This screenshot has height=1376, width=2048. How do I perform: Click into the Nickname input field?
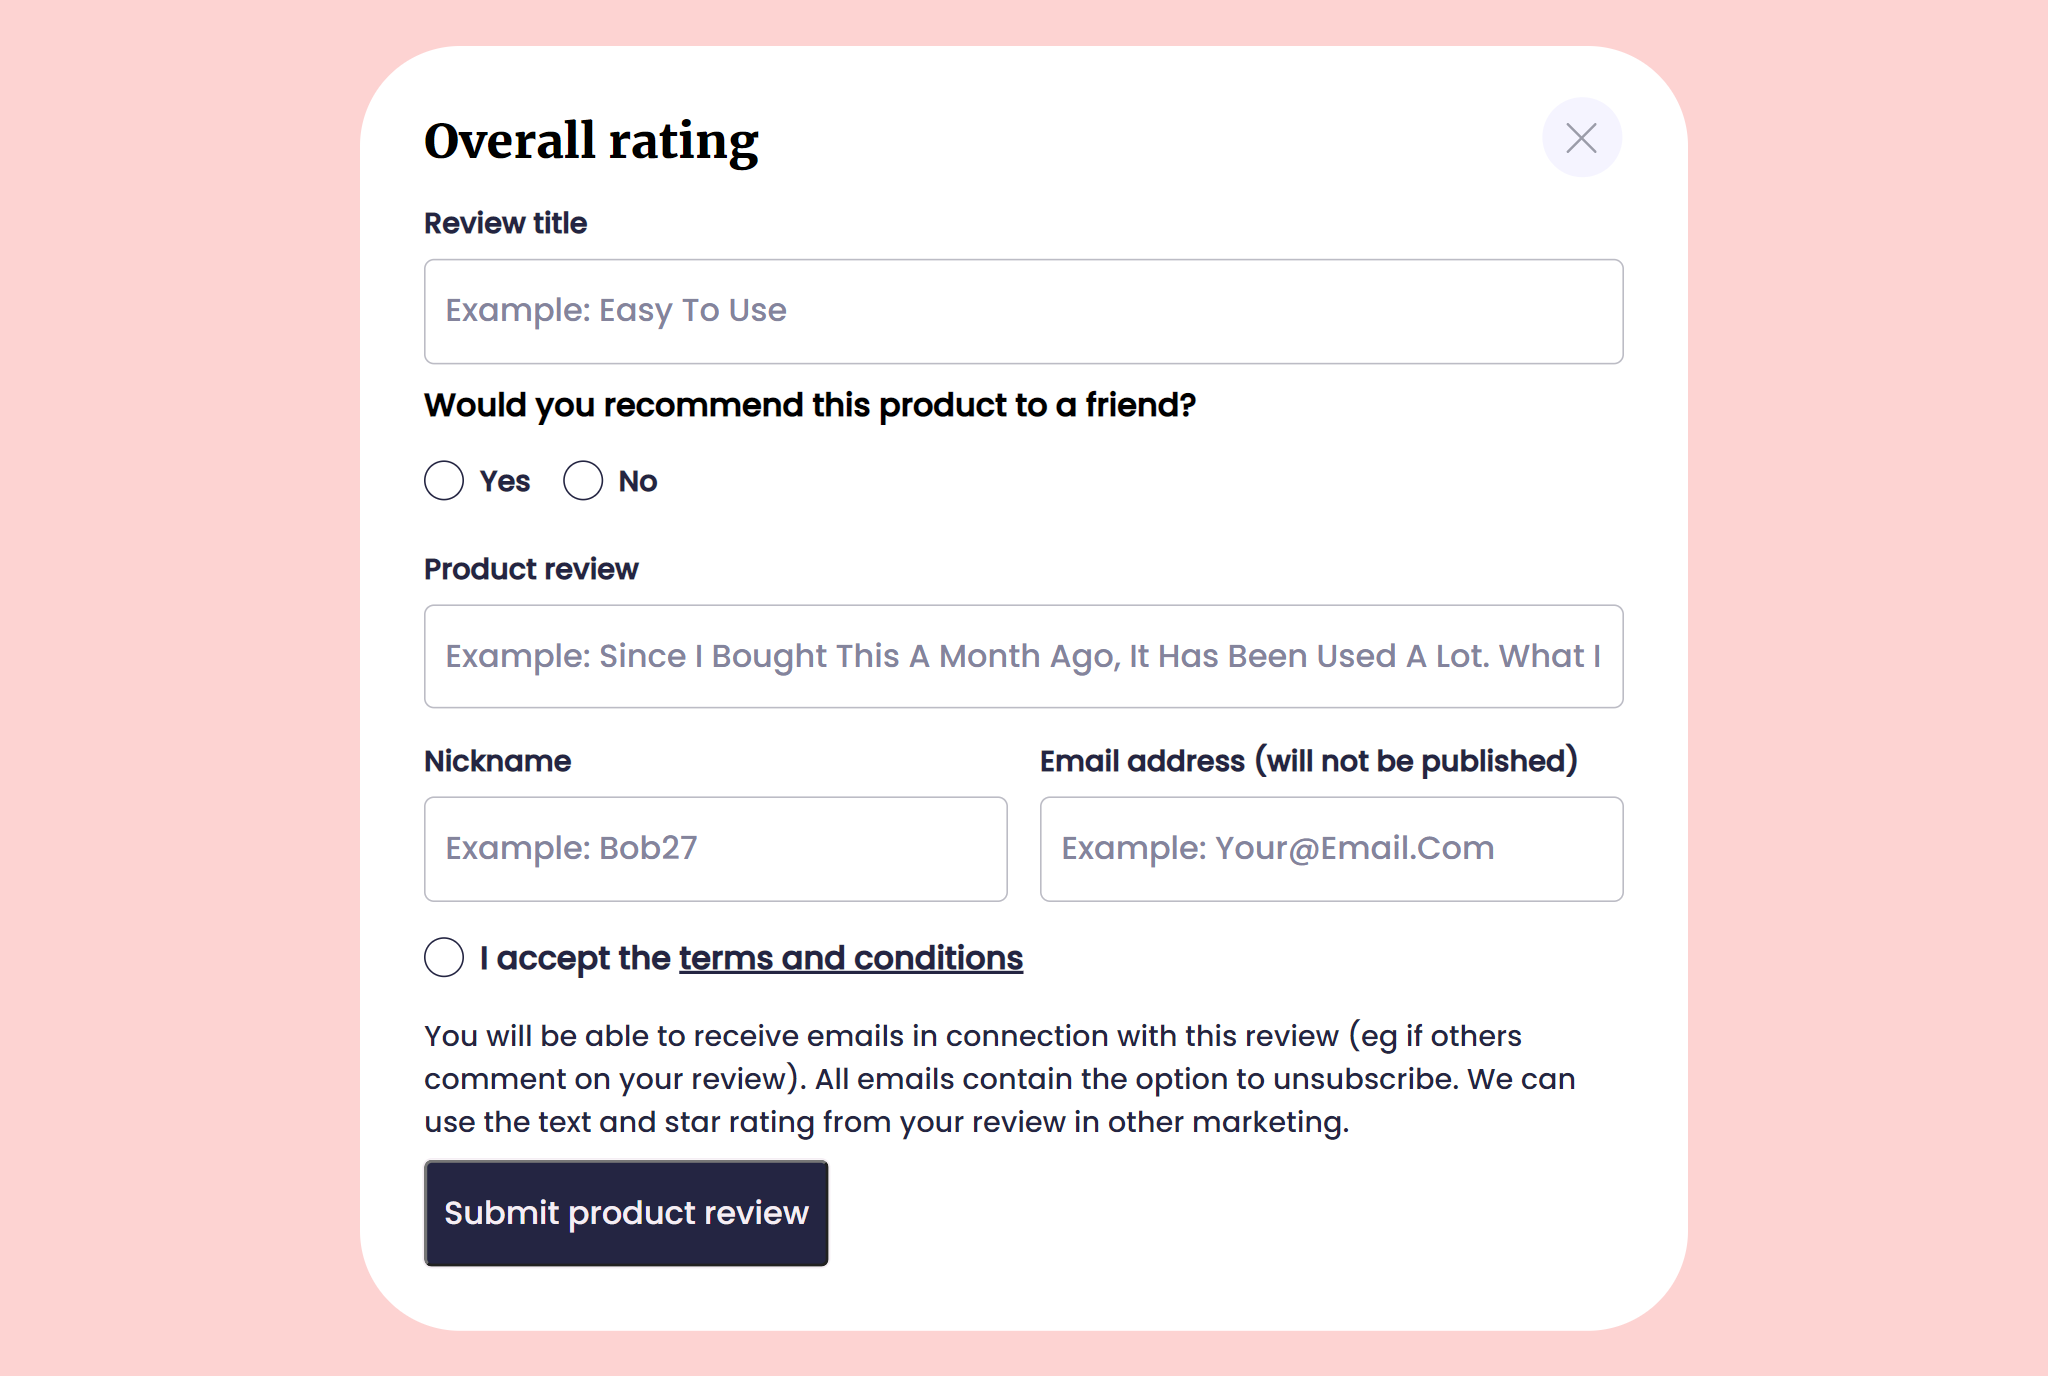coord(715,849)
